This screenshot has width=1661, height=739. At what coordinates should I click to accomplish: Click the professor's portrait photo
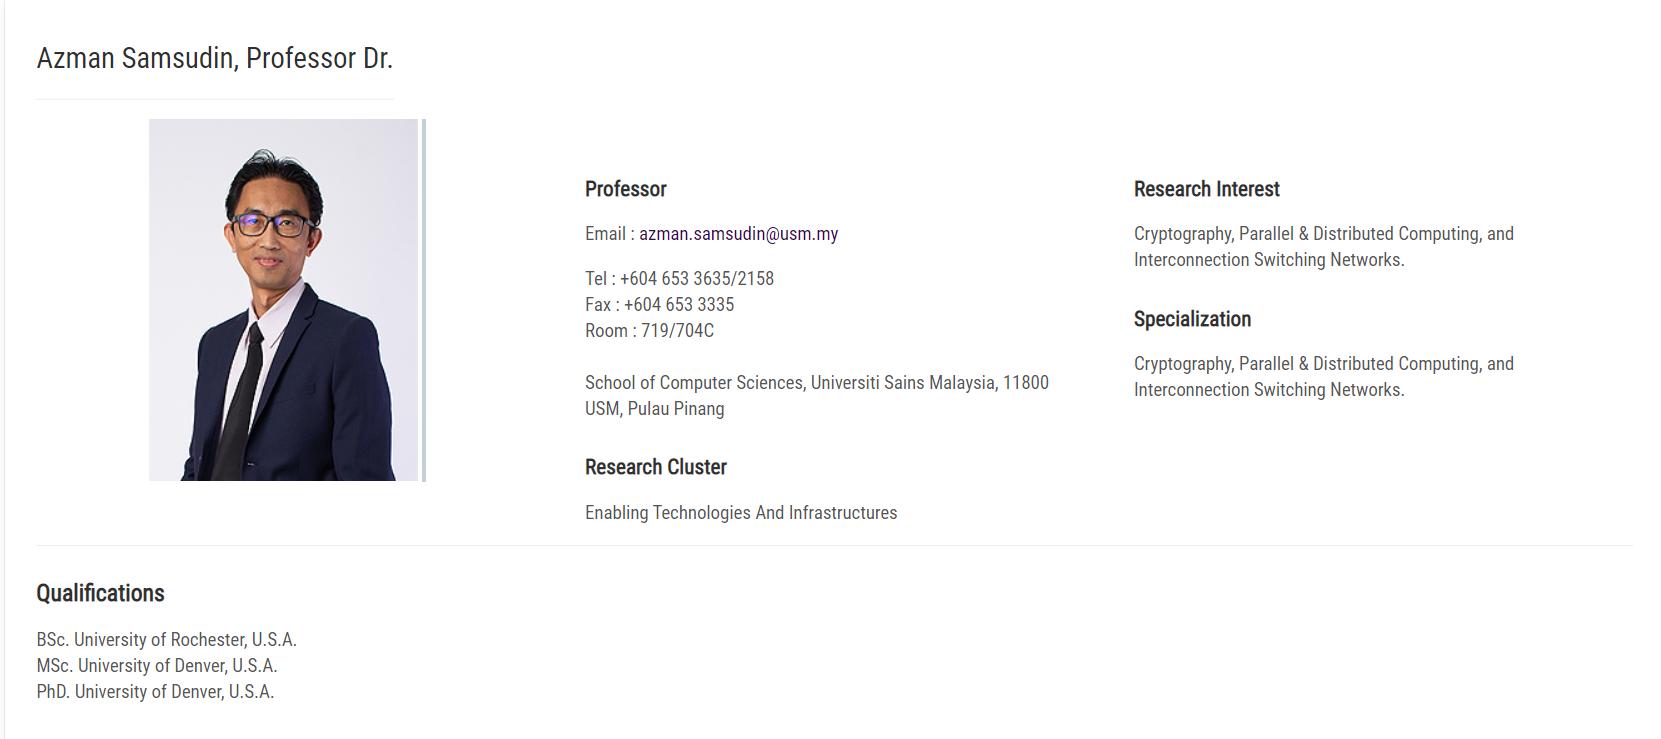[x=283, y=300]
